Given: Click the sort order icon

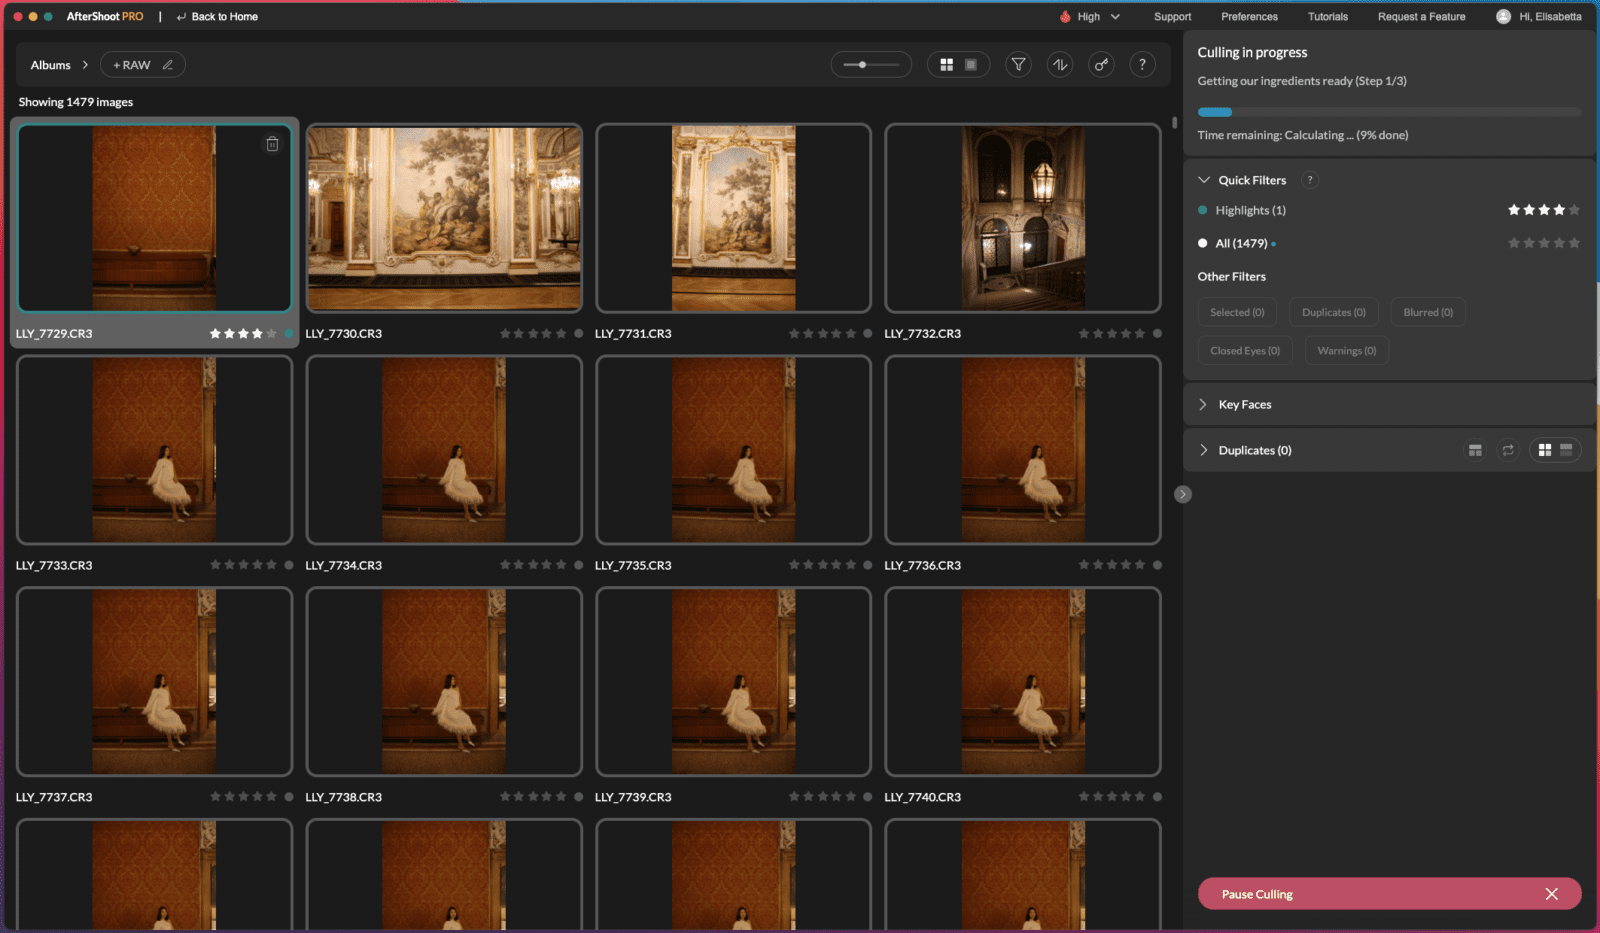Looking at the screenshot, I should tap(1059, 64).
